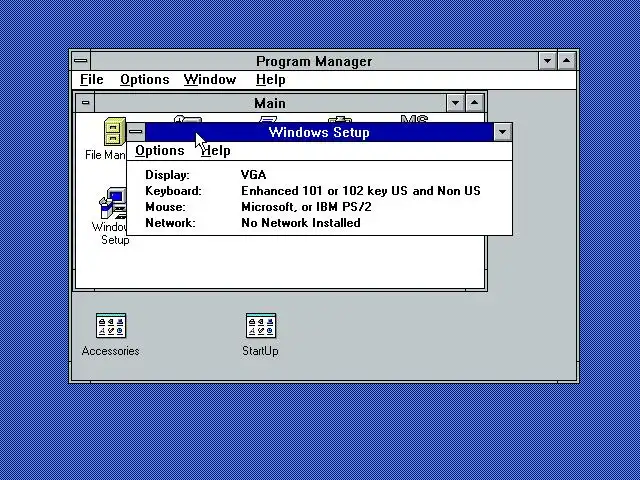Click 'No Network Installed' text
This screenshot has height=480, width=640.
301,222
